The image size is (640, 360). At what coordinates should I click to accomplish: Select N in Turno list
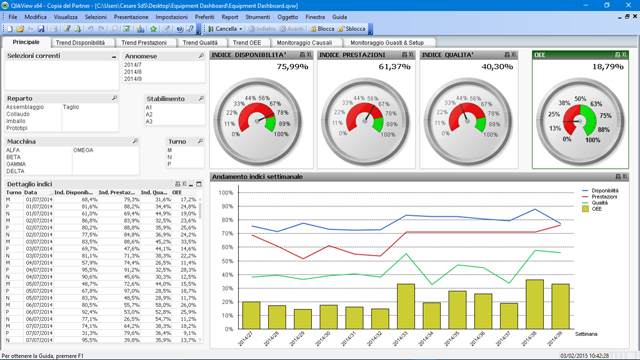pos(169,157)
